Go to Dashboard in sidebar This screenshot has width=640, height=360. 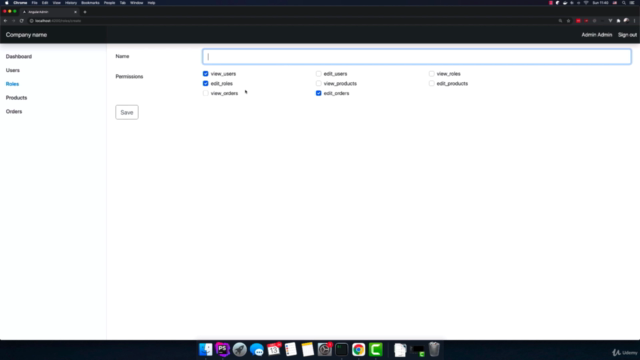pyautogui.click(x=19, y=56)
